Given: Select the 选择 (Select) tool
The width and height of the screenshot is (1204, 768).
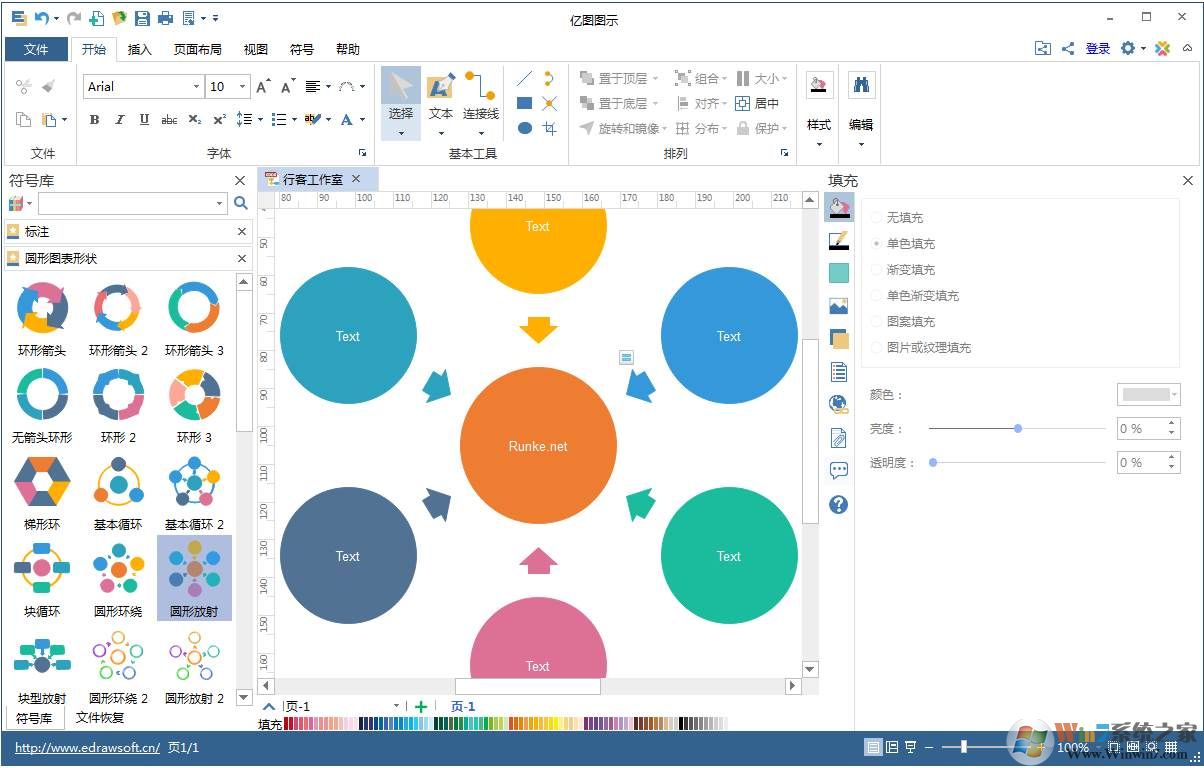Looking at the screenshot, I should pos(400,100).
